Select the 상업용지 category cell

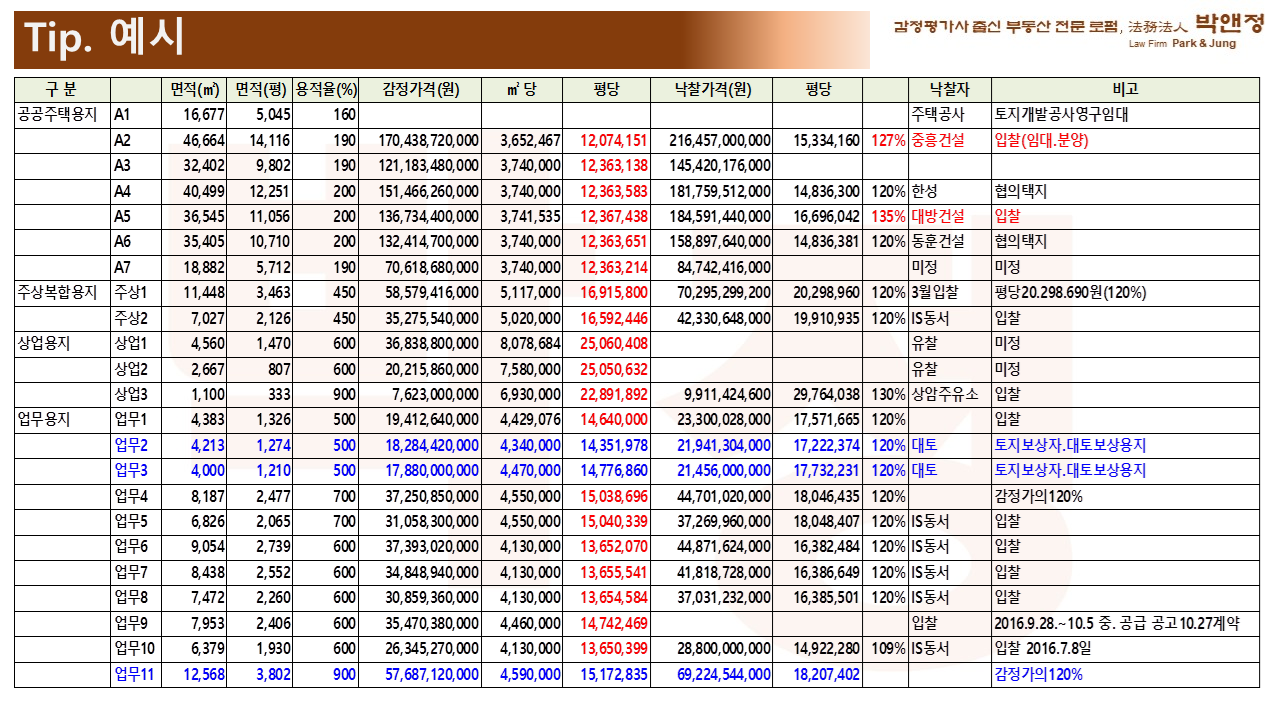(45, 343)
